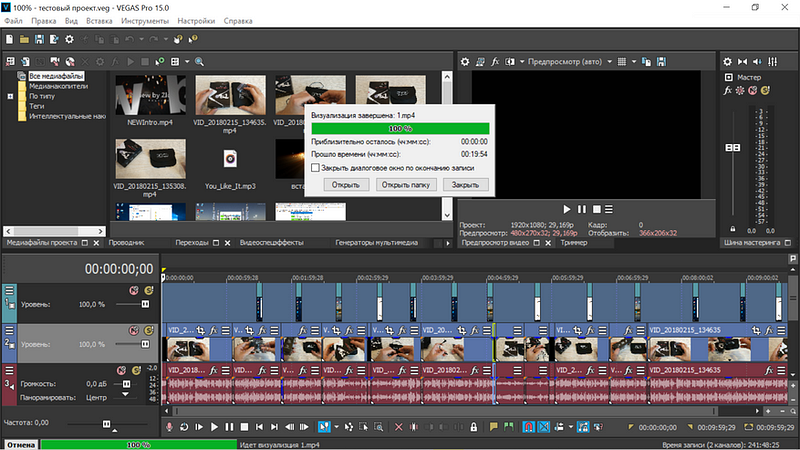The width and height of the screenshot is (800, 450).
Task: Click the Lock Event padlock icon in timeline toolbar
Action: pyautogui.click(x=473, y=427)
